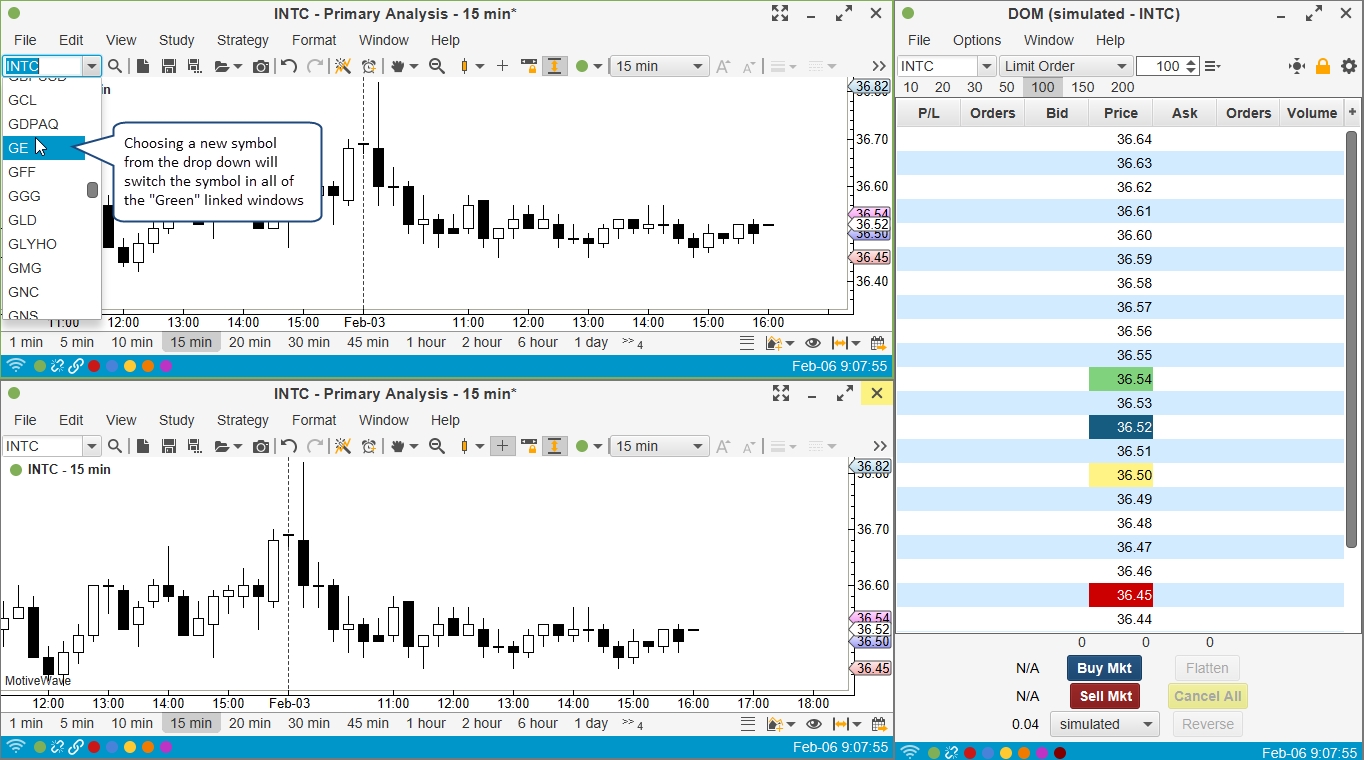The image size is (1364, 760).
Task: Click the symbol dropdown list scrollbar handle
Action: click(x=92, y=190)
